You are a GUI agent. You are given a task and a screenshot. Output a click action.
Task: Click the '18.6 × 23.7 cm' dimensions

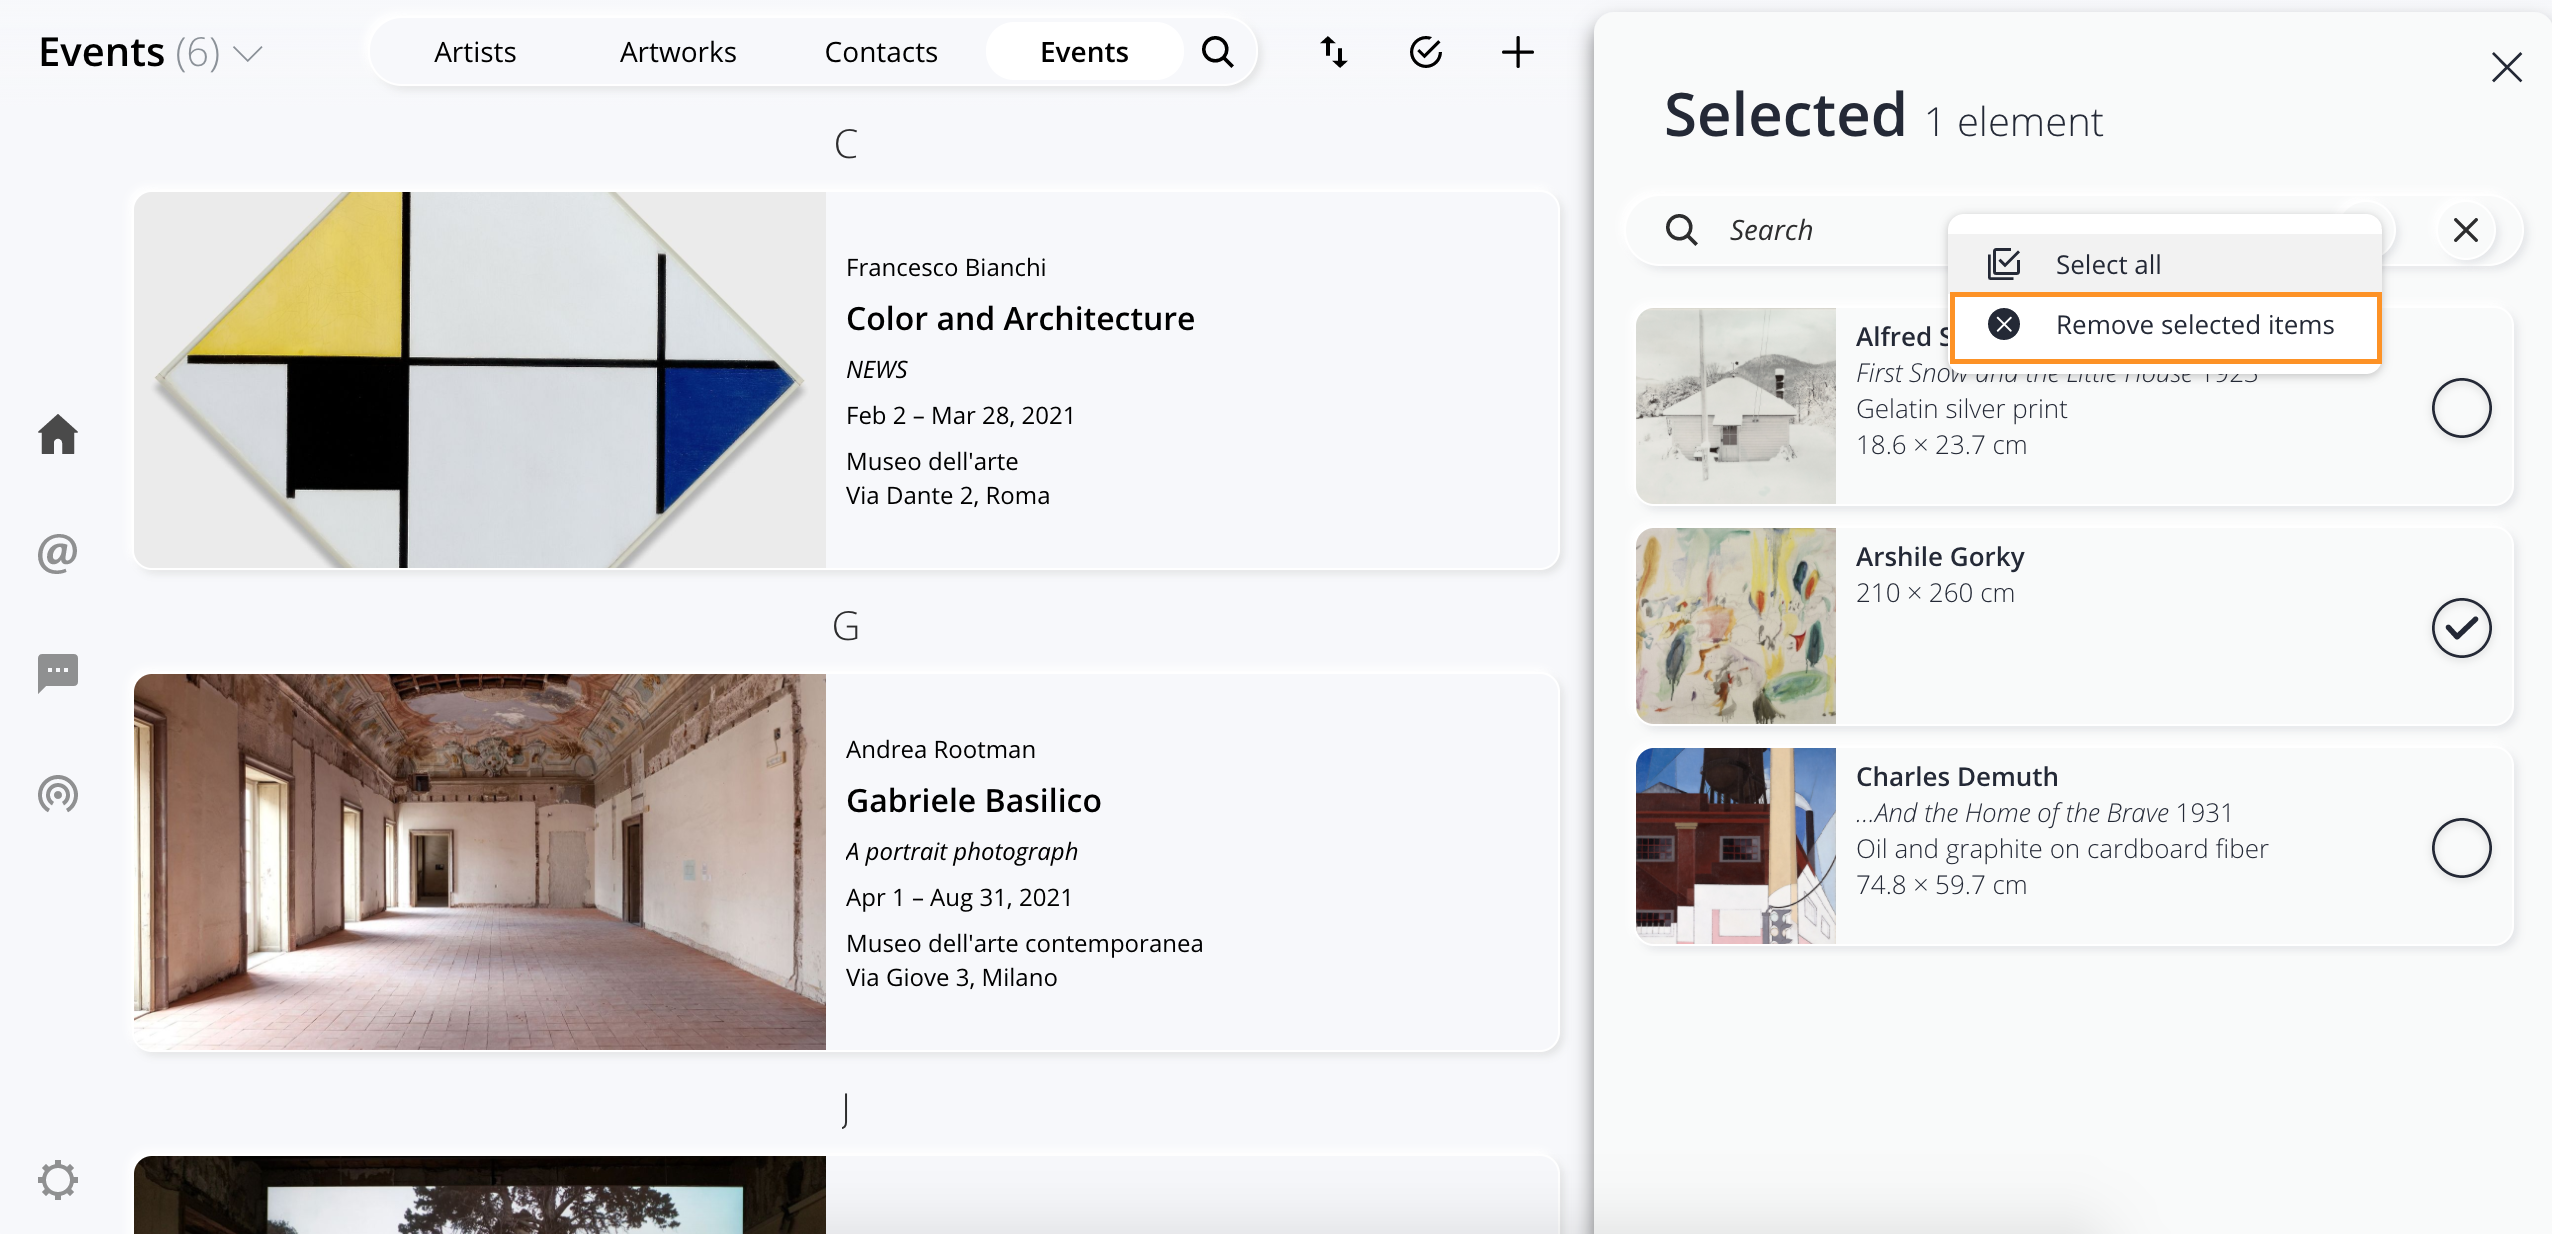tap(1941, 444)
